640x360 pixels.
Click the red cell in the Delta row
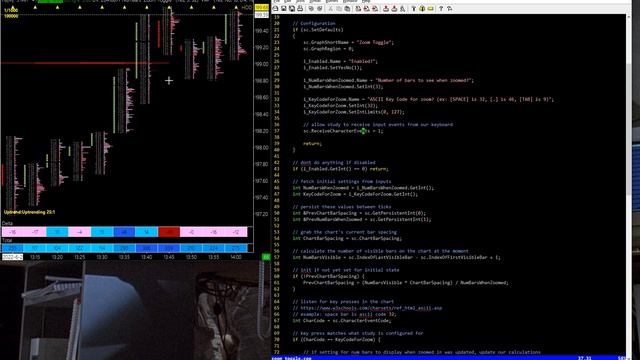(x=169, y=232)
